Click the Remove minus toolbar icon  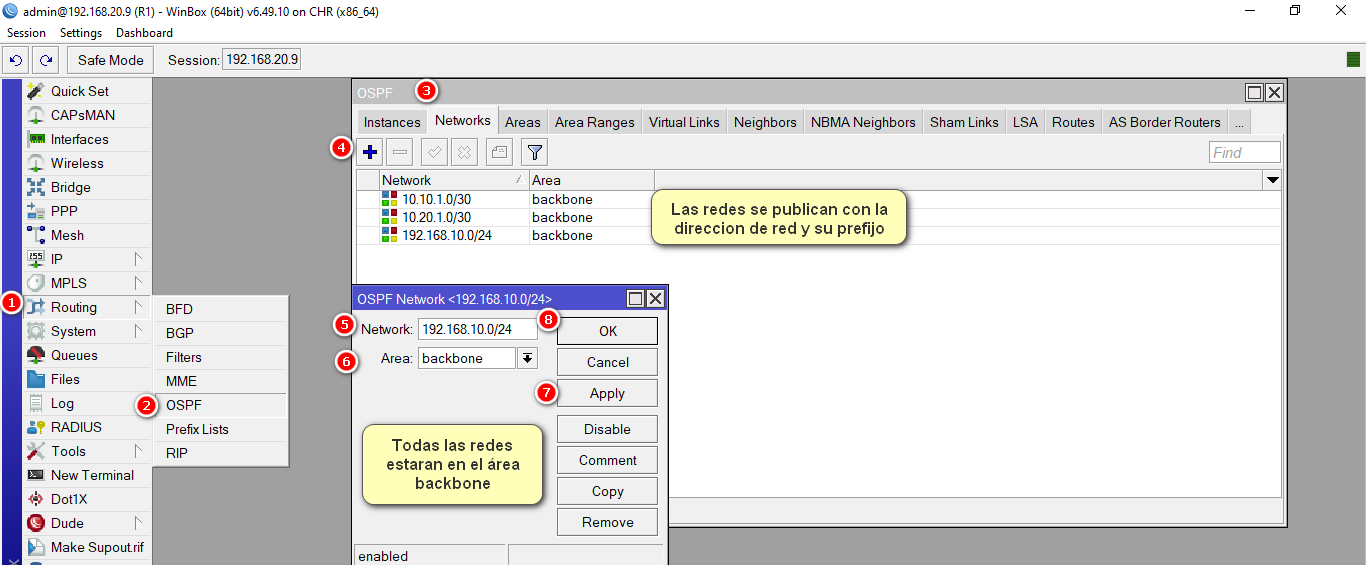point(399,153)
